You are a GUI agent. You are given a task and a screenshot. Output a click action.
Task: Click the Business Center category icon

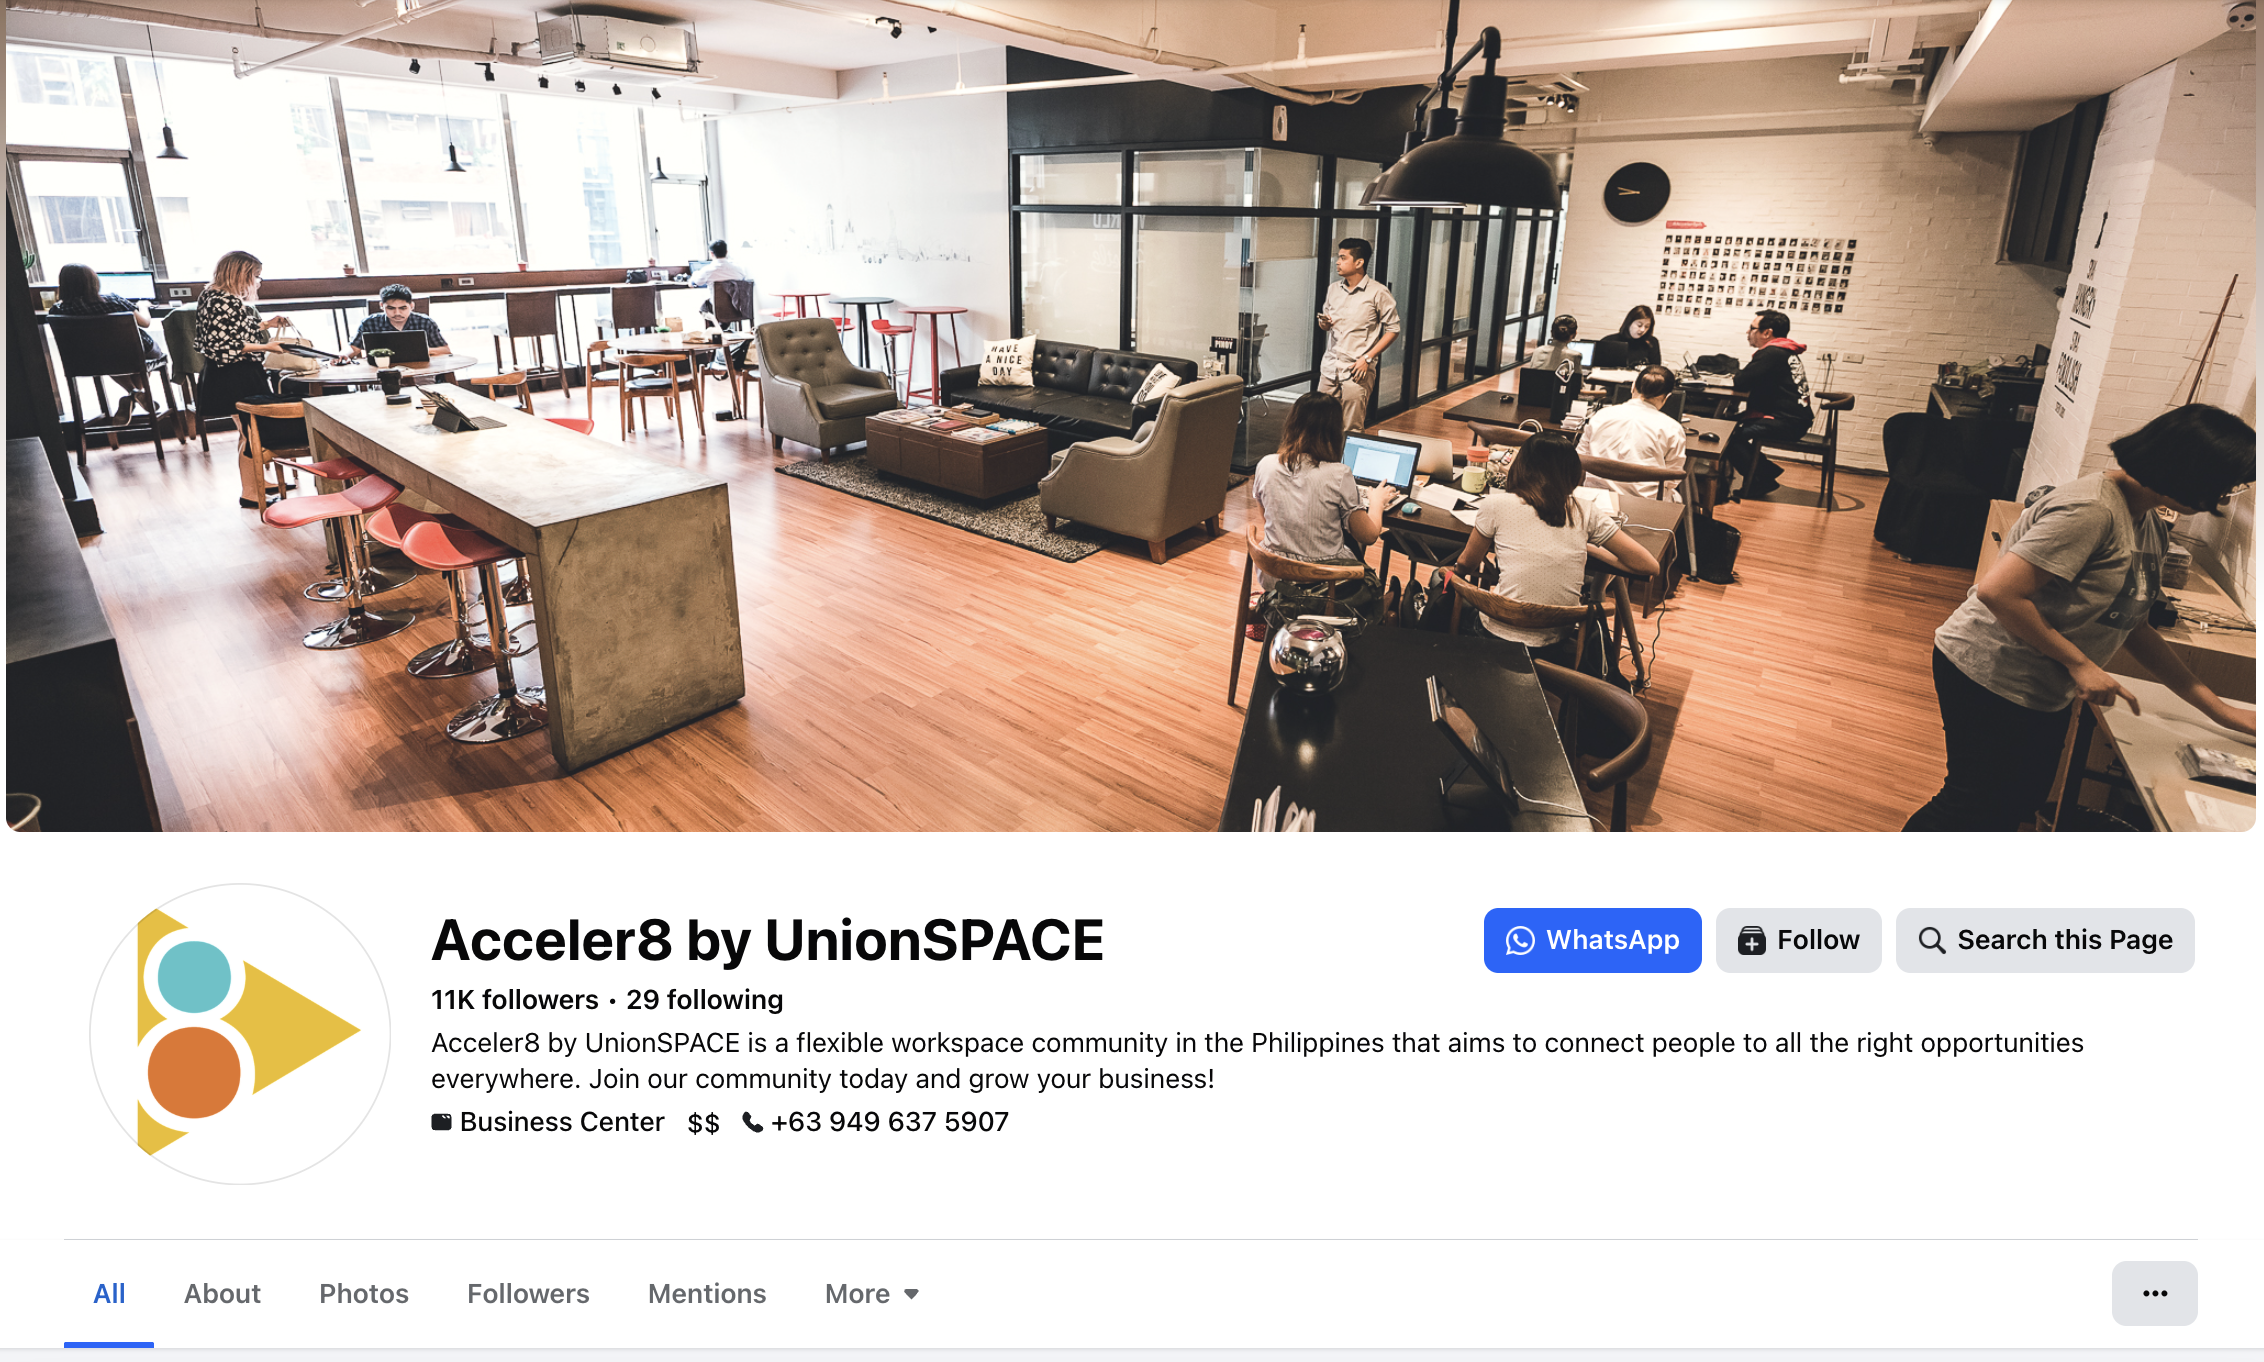pyautogui.click(x=441, y=1122)
